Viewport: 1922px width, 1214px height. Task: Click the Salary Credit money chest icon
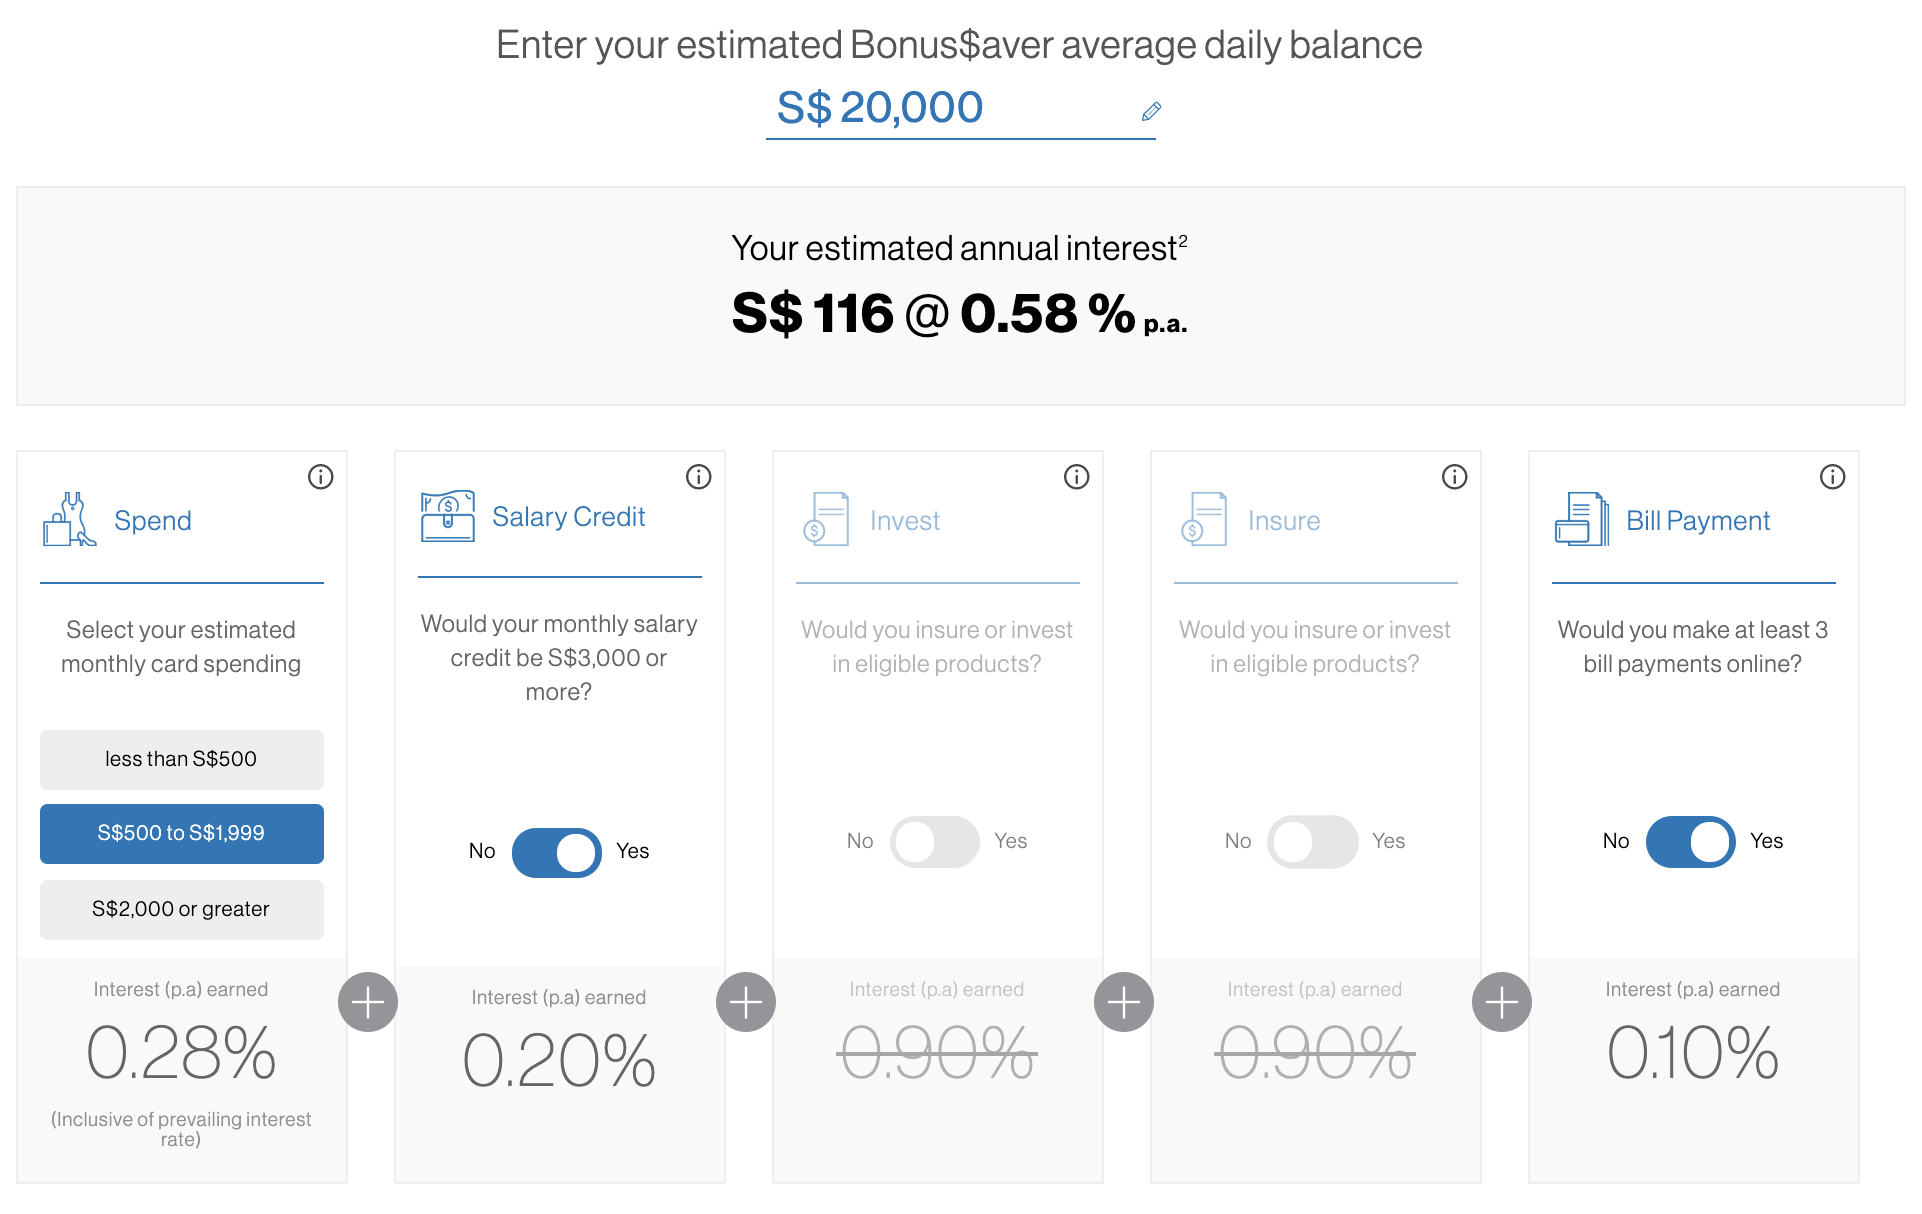447,516
